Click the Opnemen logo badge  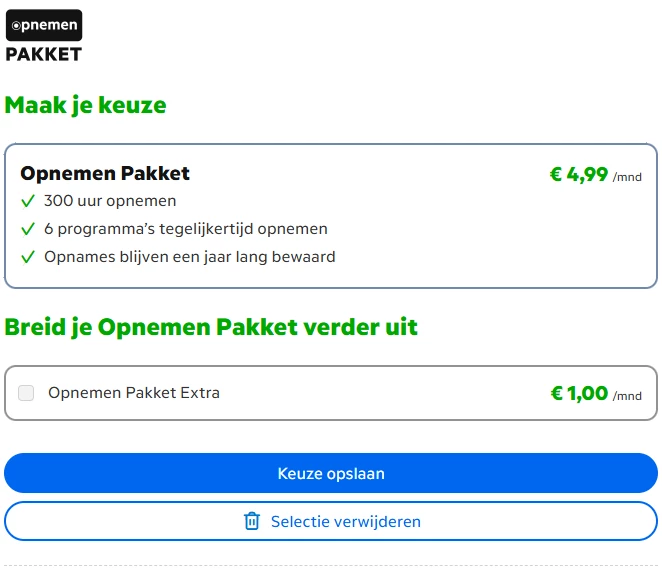(43, 25)
